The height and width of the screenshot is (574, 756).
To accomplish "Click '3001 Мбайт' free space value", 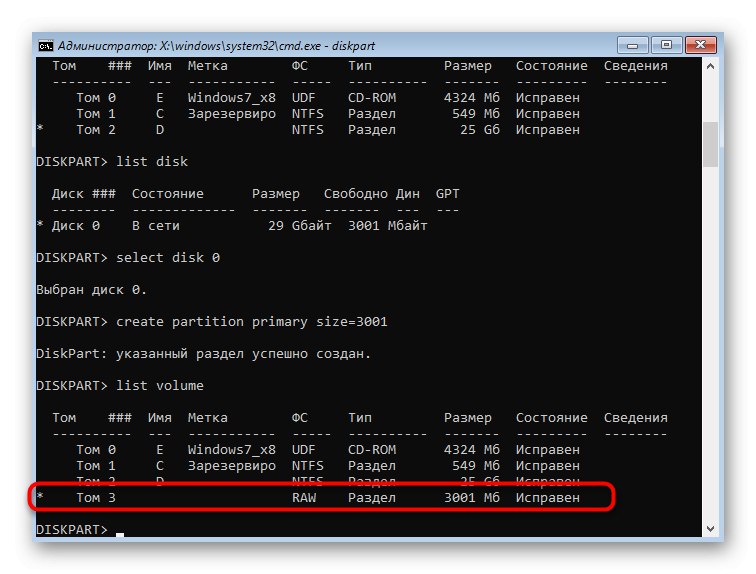I will 388,226.
